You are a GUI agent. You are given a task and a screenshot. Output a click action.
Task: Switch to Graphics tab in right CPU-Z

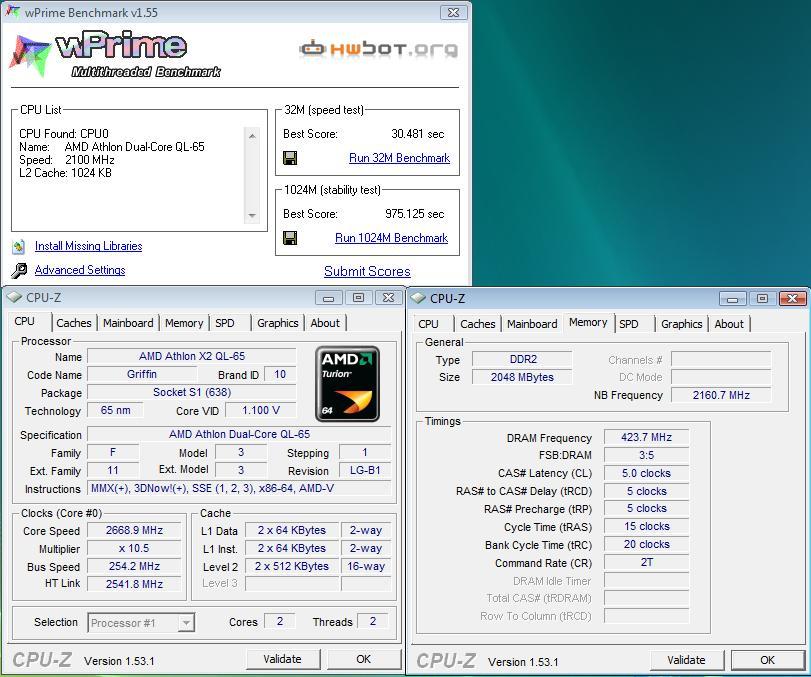click(682, 324)
